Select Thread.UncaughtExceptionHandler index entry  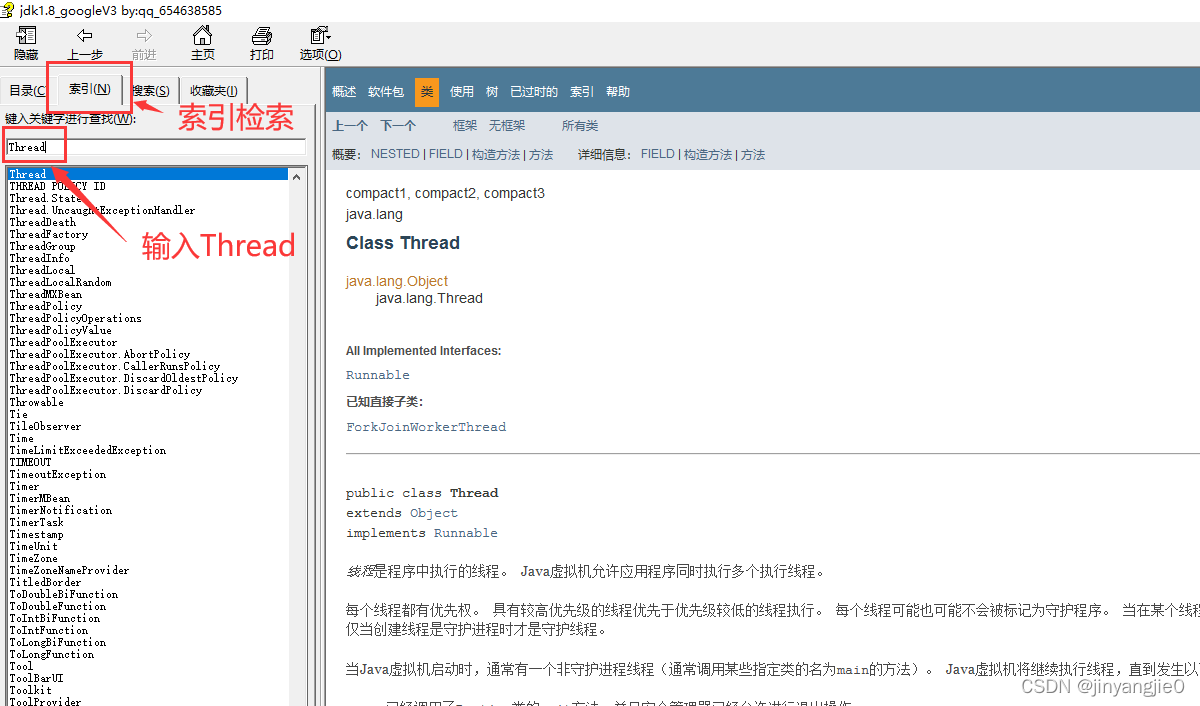[x=102, y=210]
